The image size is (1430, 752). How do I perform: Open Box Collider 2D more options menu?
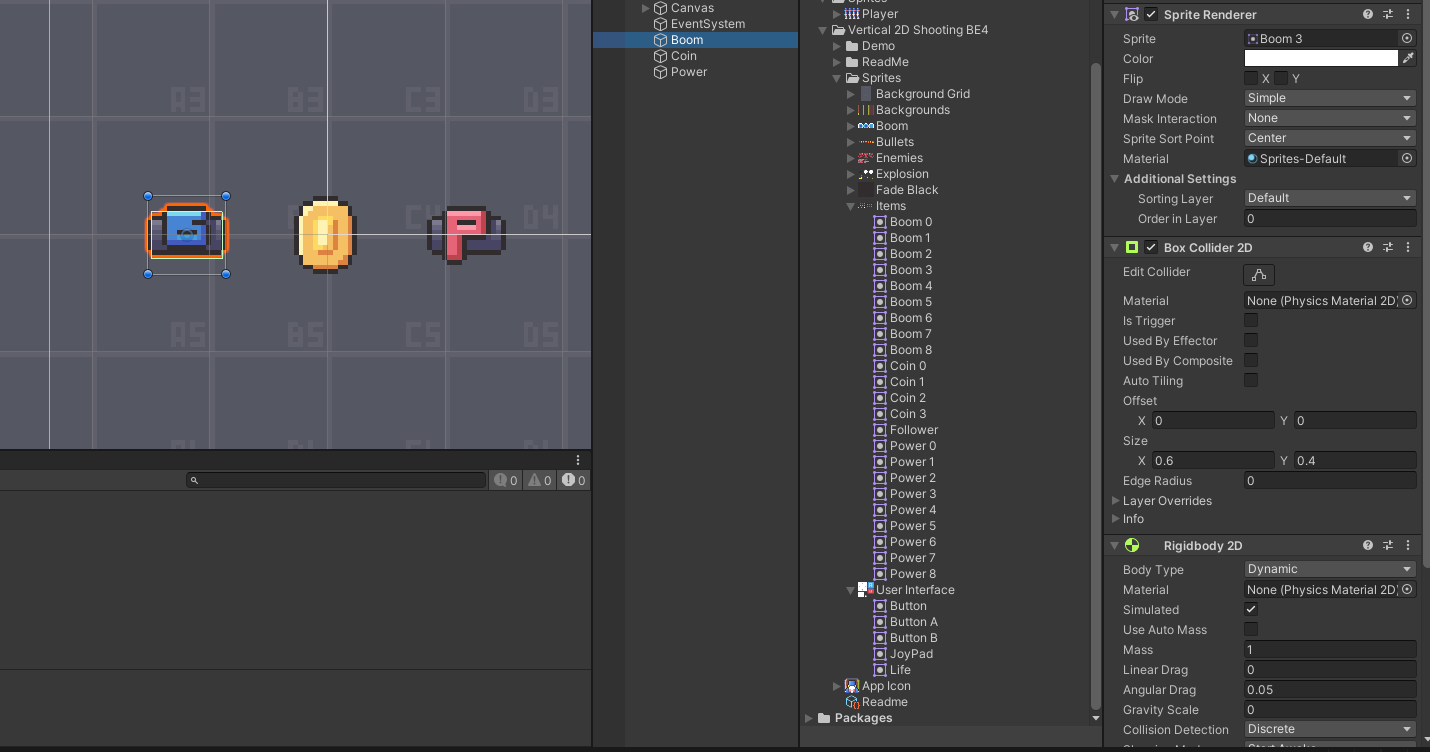click(1407, 247)
